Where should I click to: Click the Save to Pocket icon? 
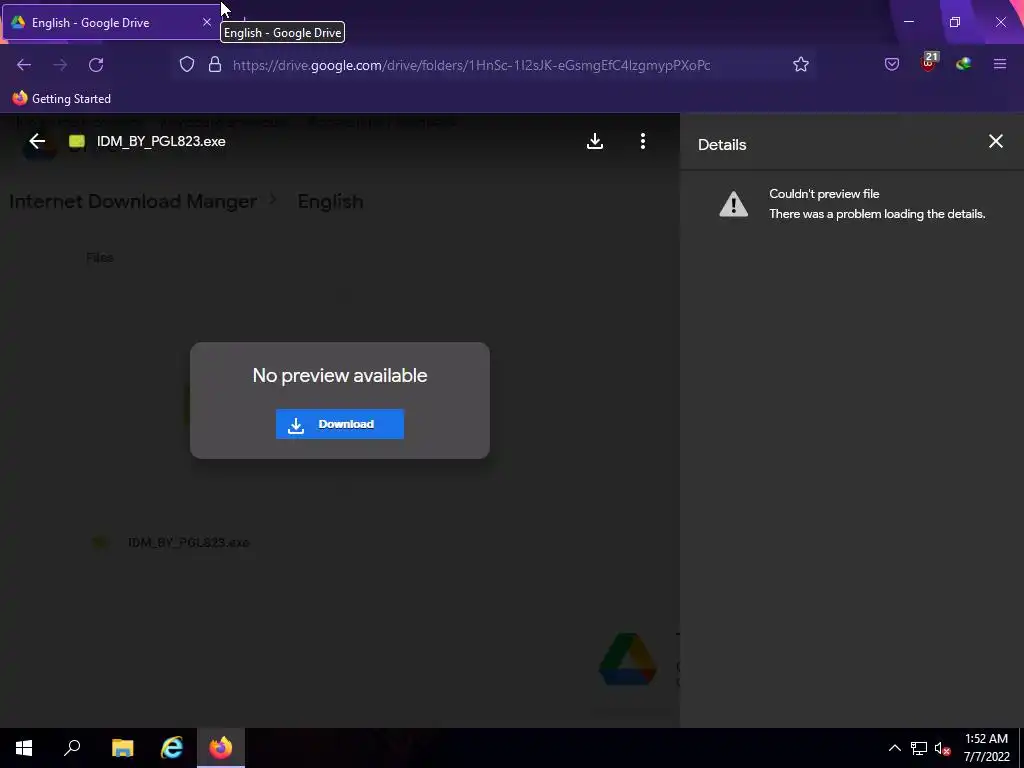click(x=891, y=64)
